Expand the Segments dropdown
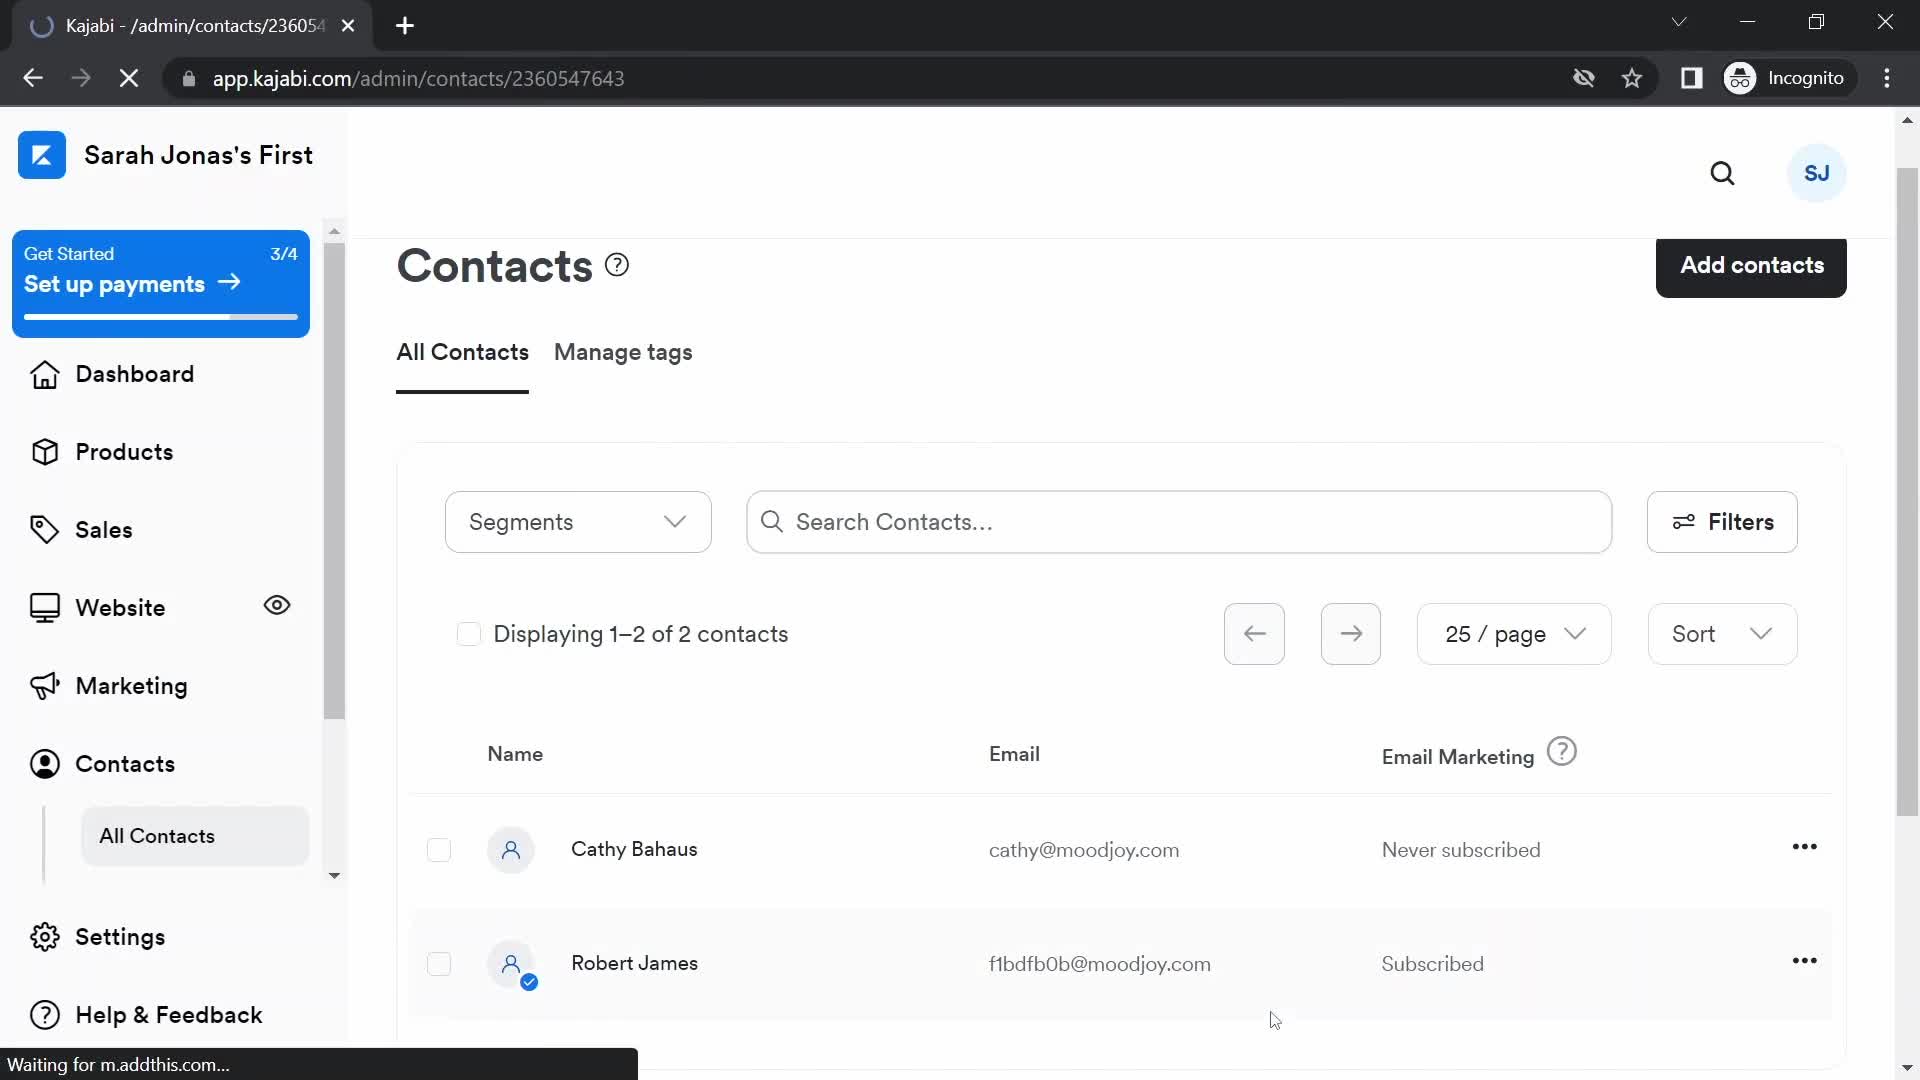The image size is (1920, 1080). (578, 522)
